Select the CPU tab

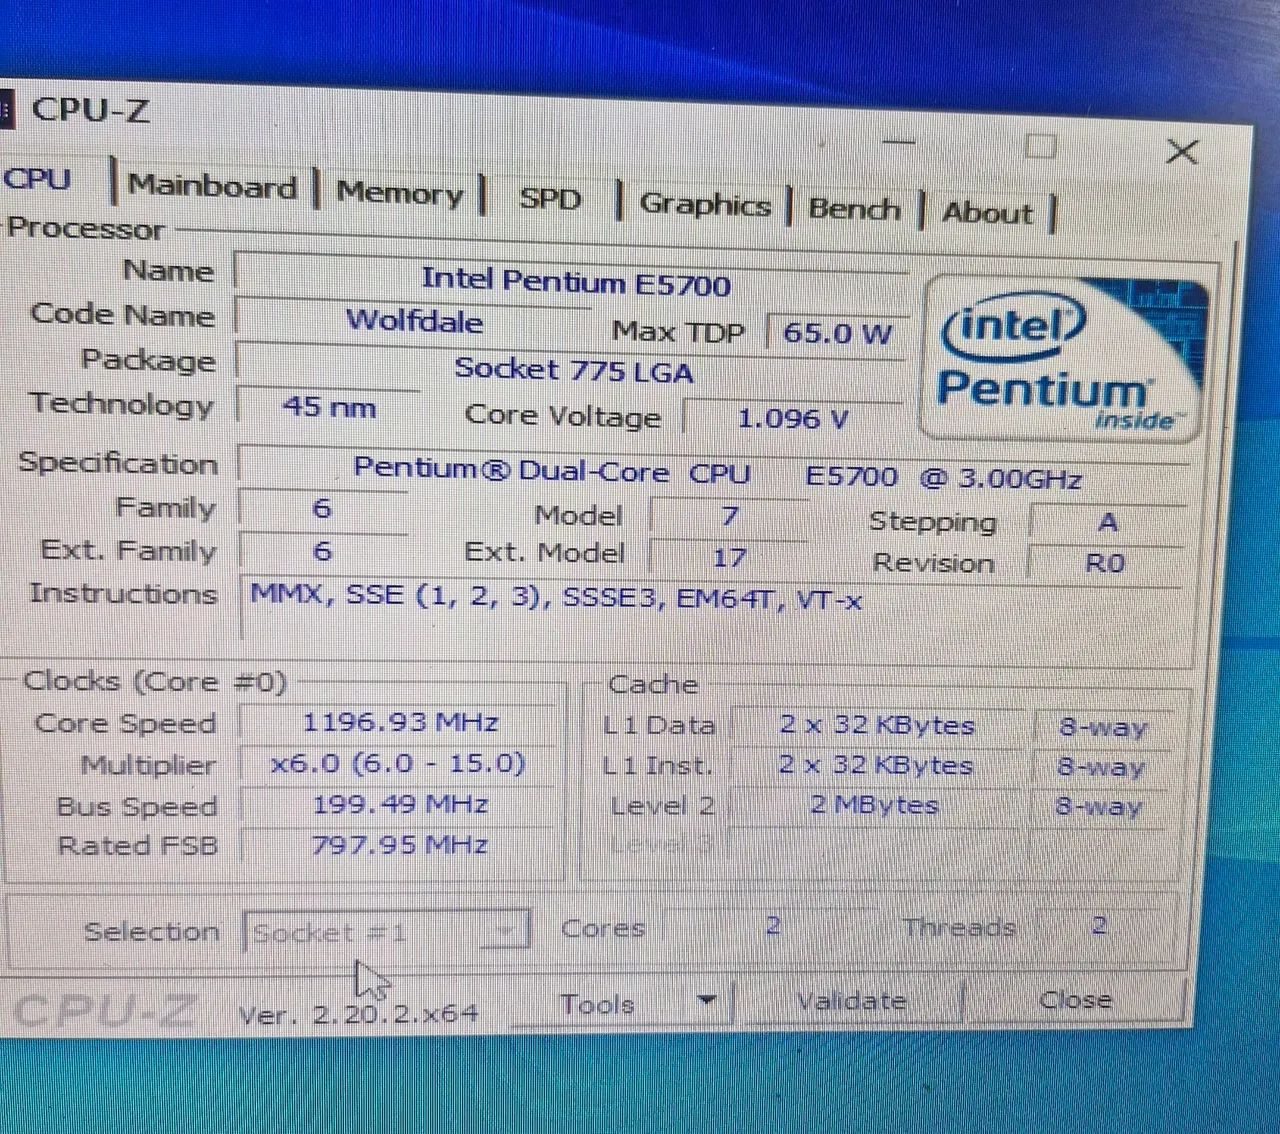[x=38, y=180]
